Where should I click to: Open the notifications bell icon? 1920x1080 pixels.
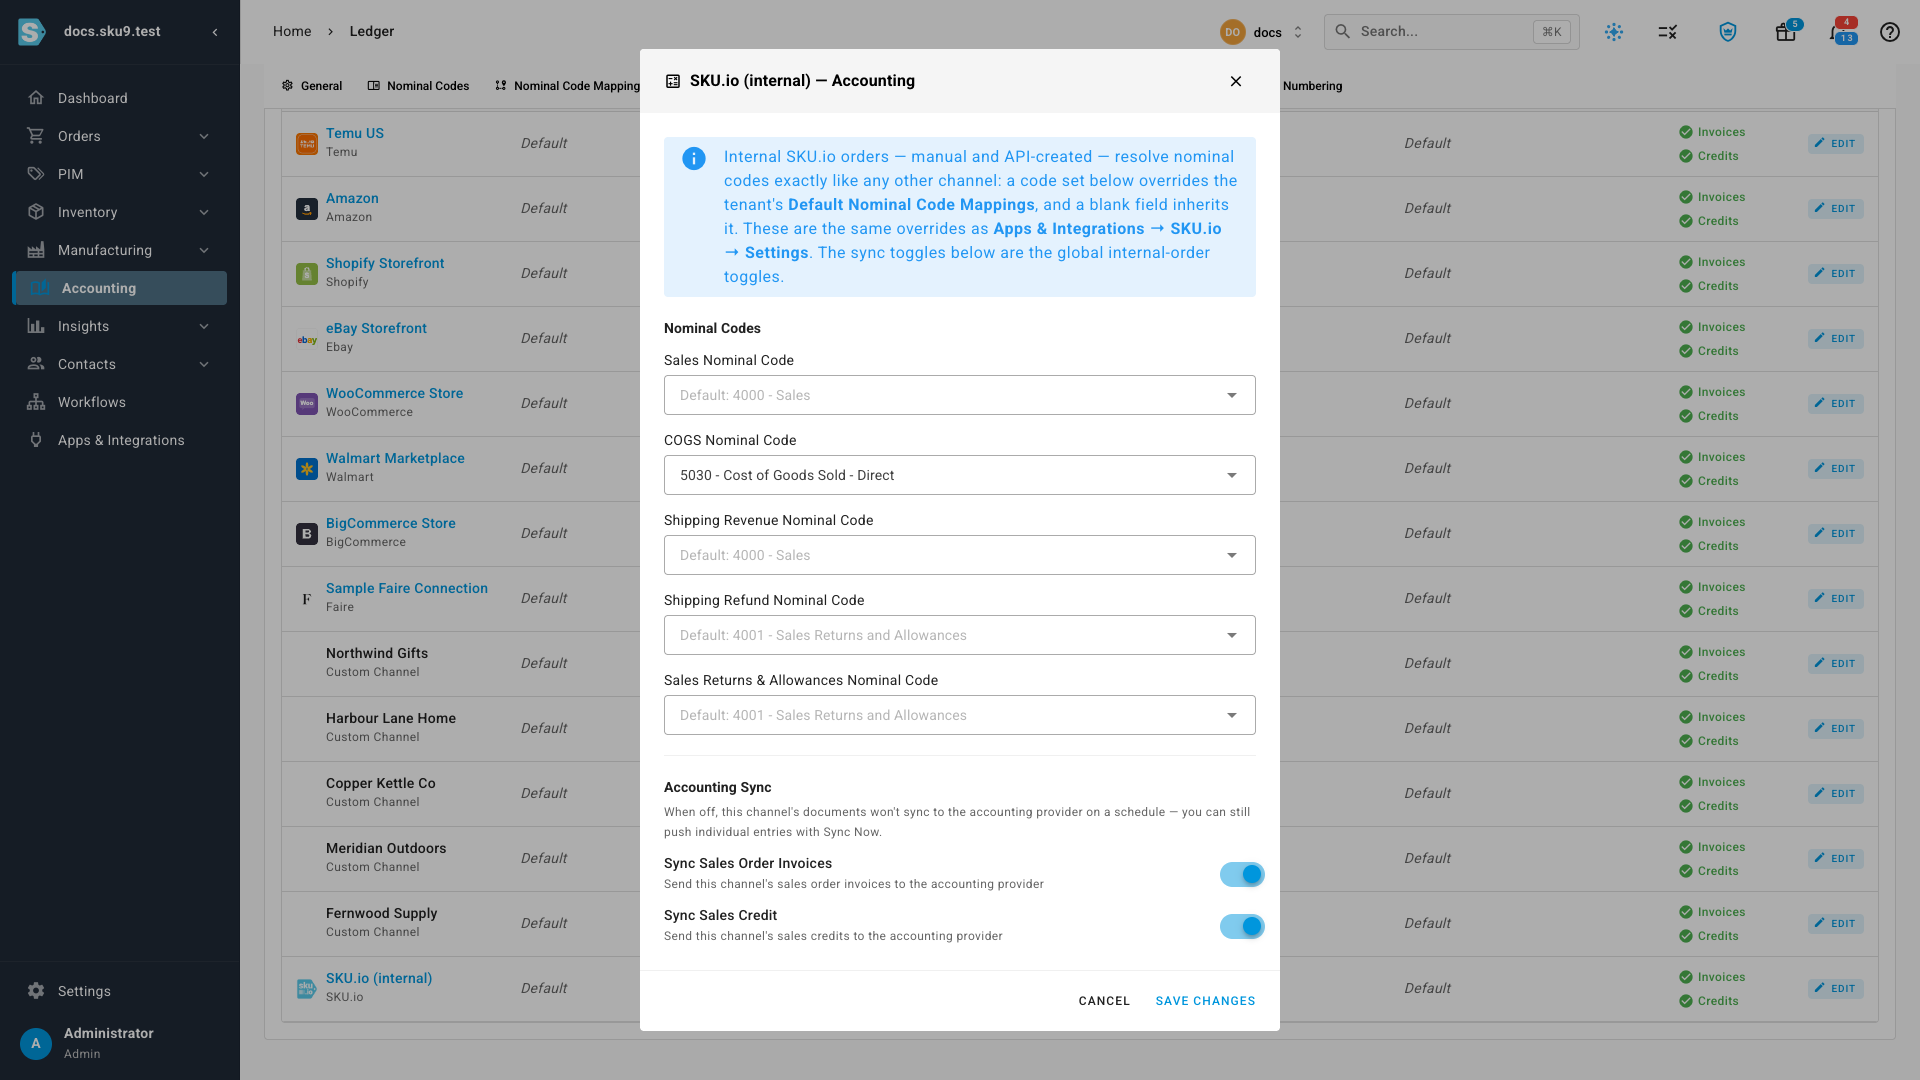click(x=1840, y=32)
